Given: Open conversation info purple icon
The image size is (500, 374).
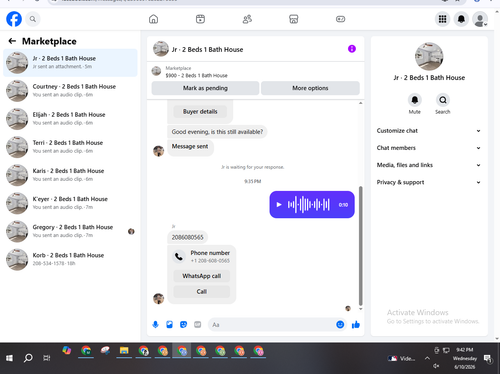Looking at the screenshot, I should coord(352,49).
